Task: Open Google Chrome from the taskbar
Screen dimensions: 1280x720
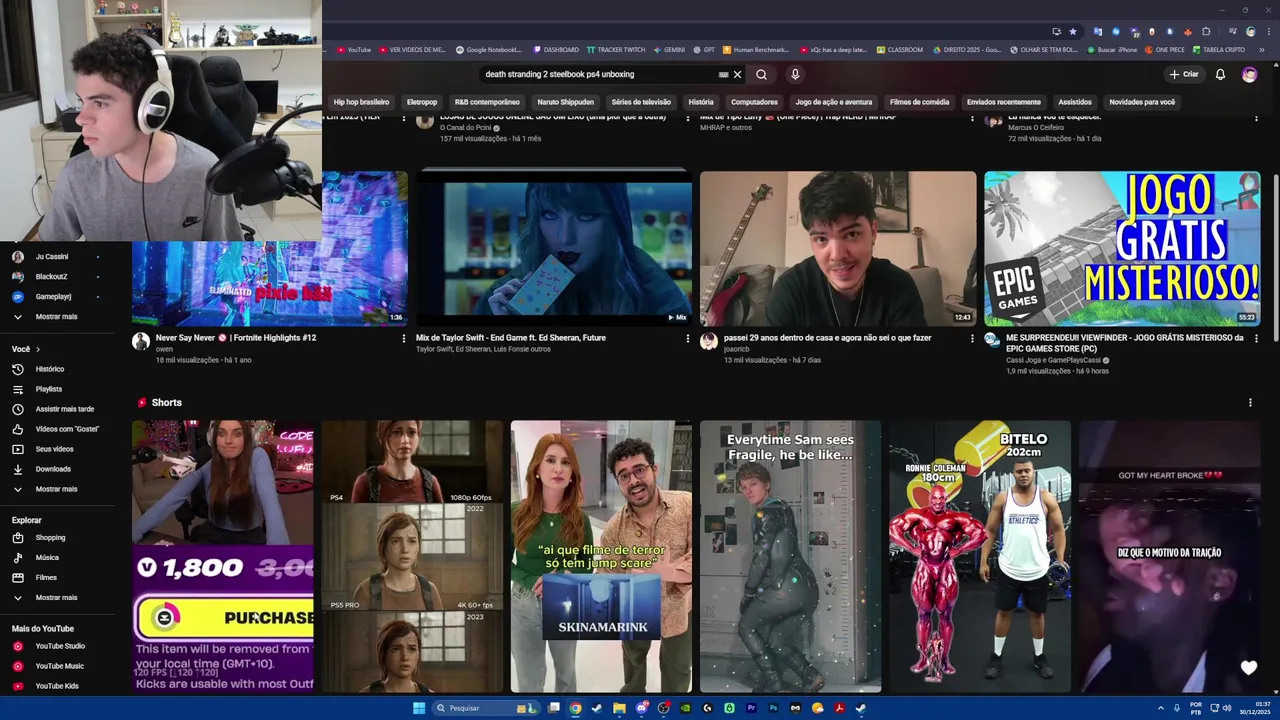Action: click(x=575, y=708)
